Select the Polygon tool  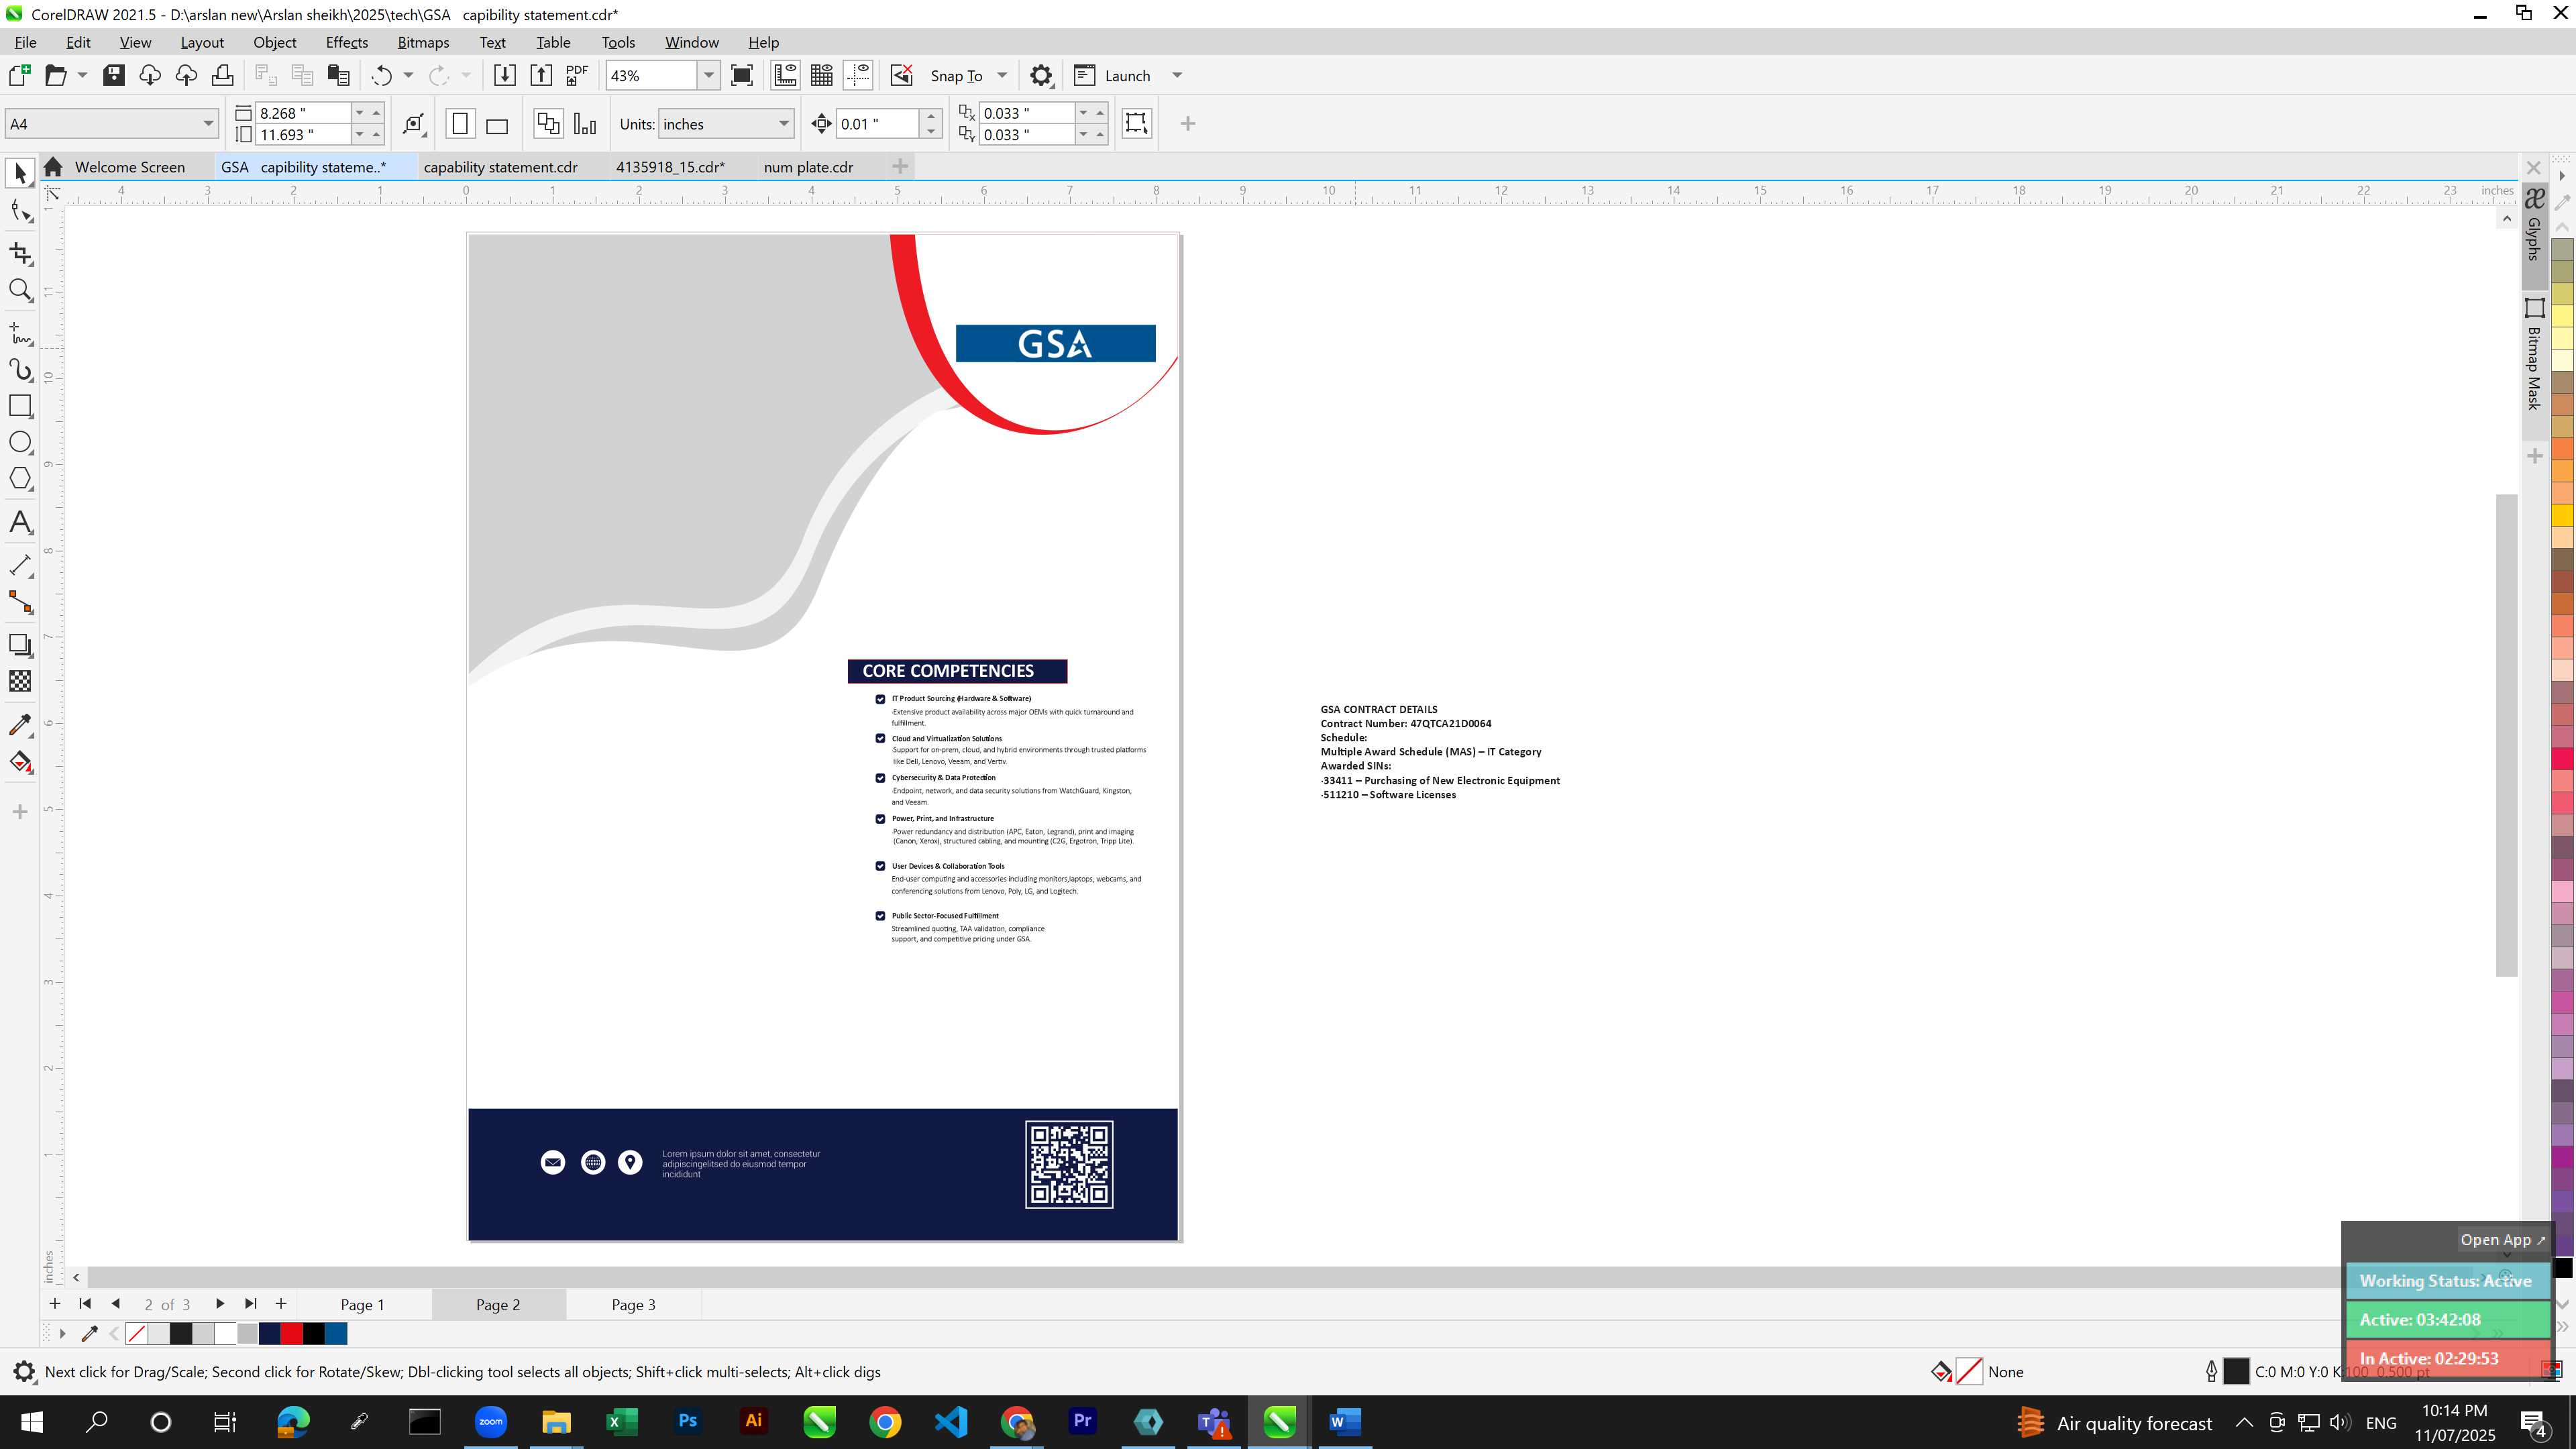[20, 479]
